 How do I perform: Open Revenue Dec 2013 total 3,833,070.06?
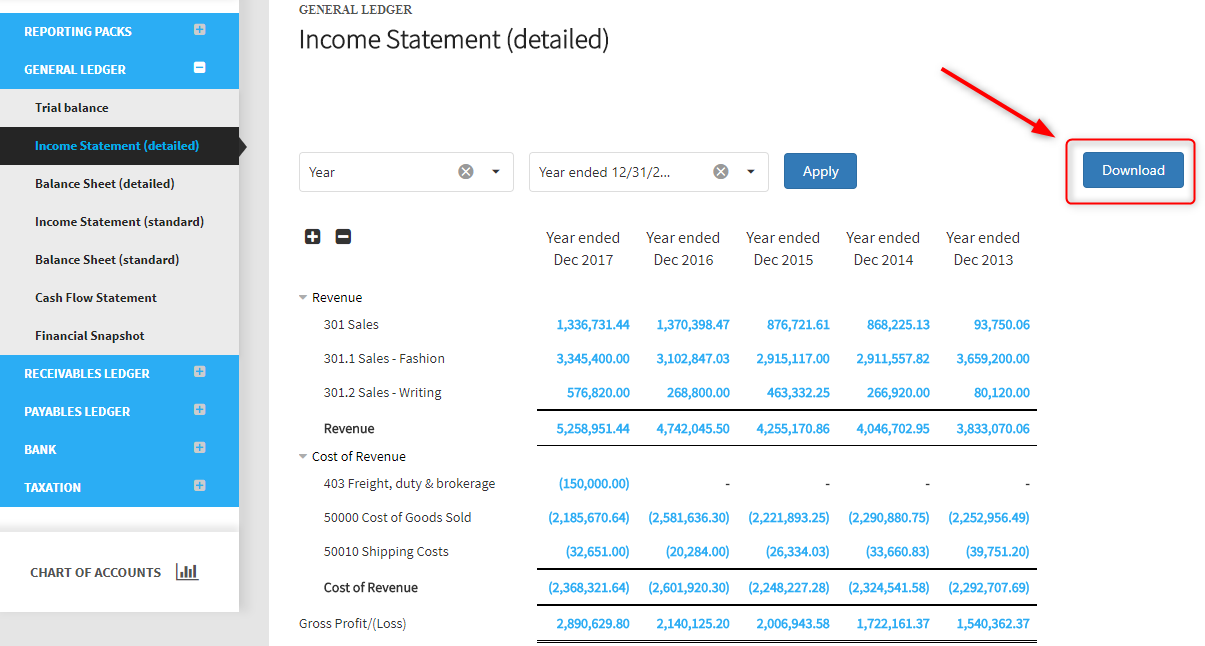click(x=993, y=429)
